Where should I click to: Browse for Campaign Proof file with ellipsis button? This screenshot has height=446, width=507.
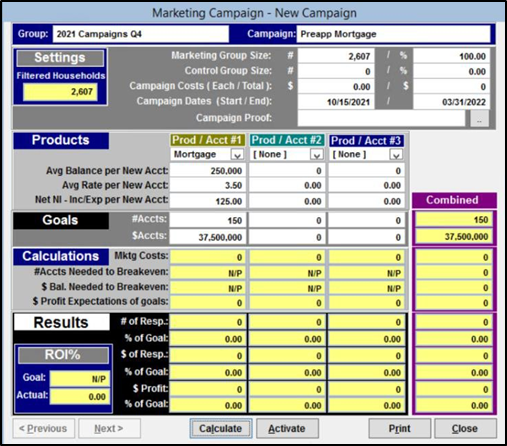[479, 119]
